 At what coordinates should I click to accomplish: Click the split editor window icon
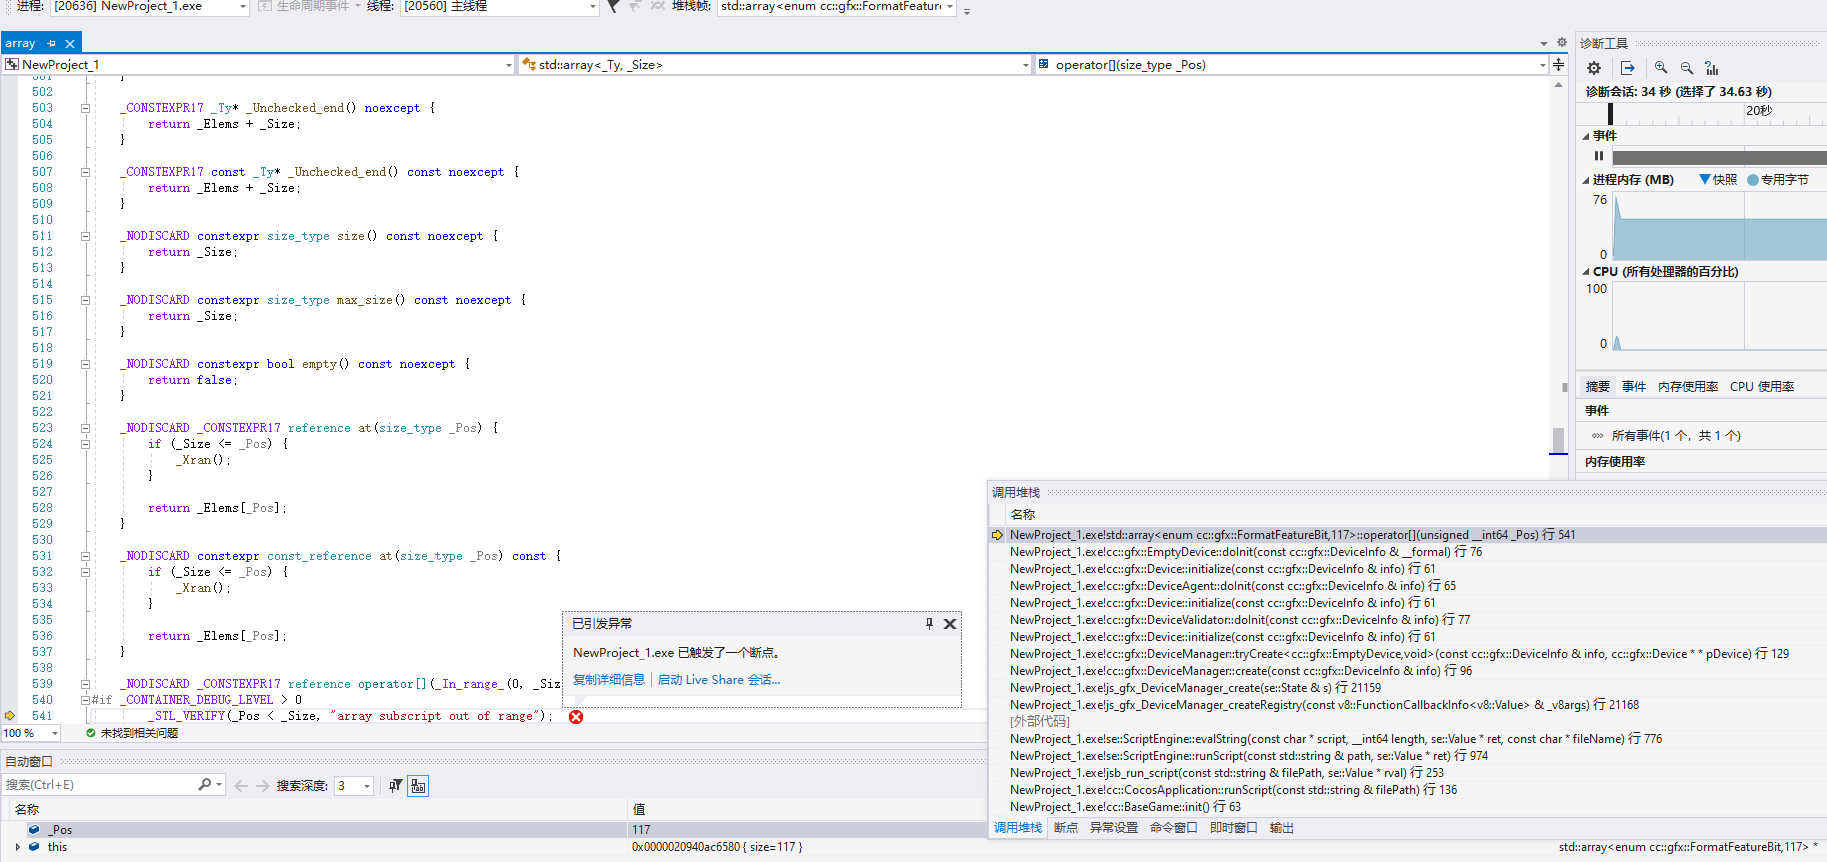pyautogui.click(x=1558, y=65)
